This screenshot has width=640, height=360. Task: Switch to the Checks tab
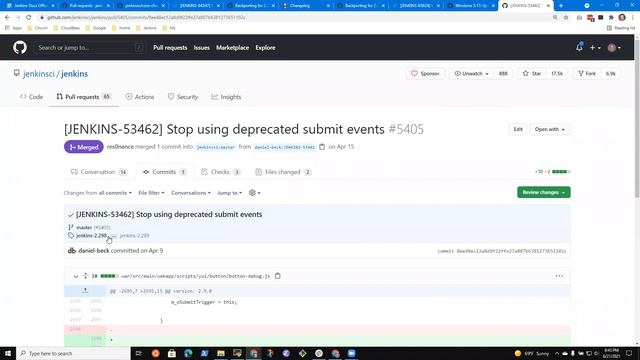click(x=221, y=172)
